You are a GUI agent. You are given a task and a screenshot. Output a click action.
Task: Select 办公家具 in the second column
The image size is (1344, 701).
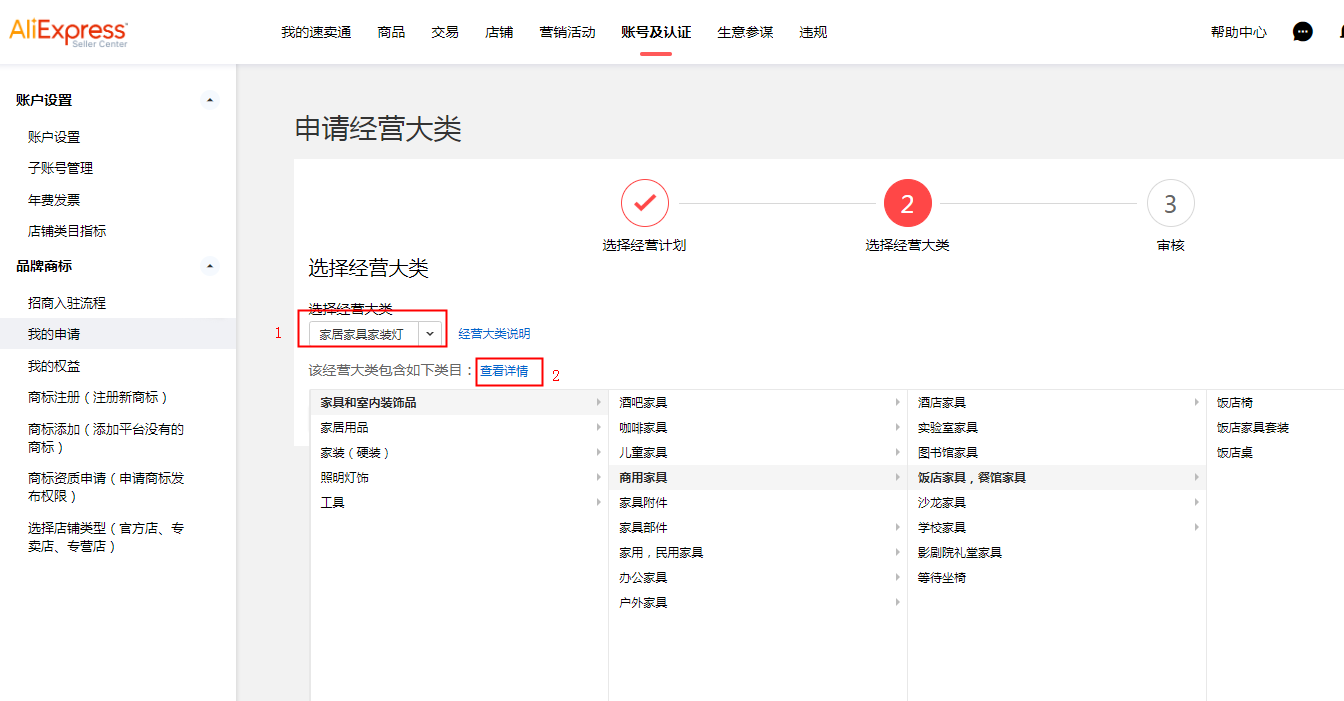[643, 577]
